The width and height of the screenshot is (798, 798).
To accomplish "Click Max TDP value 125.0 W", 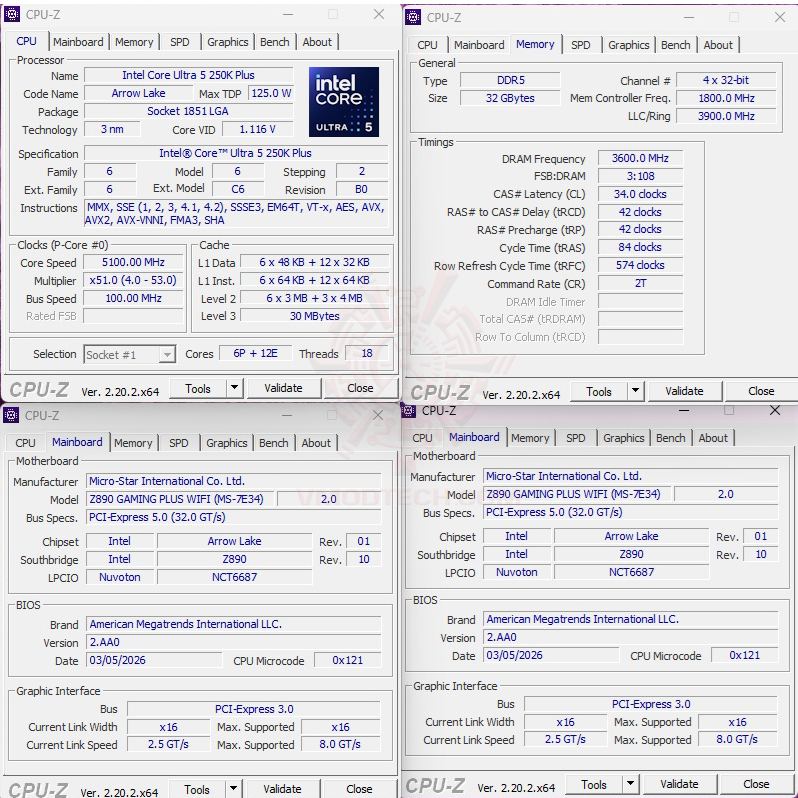I will [x=272, y=94].
